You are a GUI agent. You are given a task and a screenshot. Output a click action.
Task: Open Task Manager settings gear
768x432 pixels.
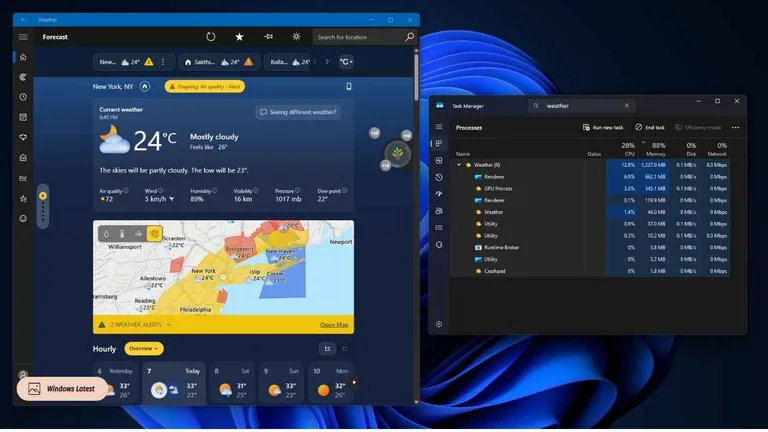[439, 324]
